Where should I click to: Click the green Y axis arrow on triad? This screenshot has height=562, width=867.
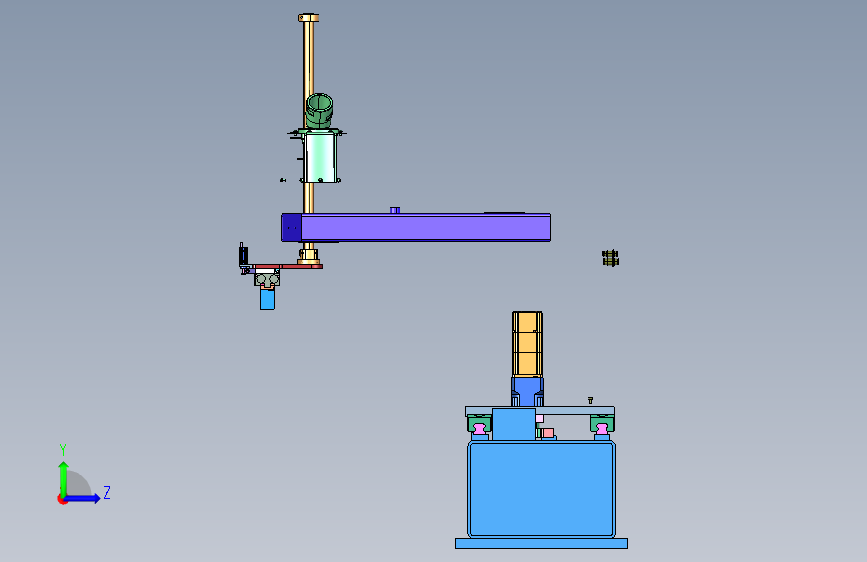click(64, 478)
